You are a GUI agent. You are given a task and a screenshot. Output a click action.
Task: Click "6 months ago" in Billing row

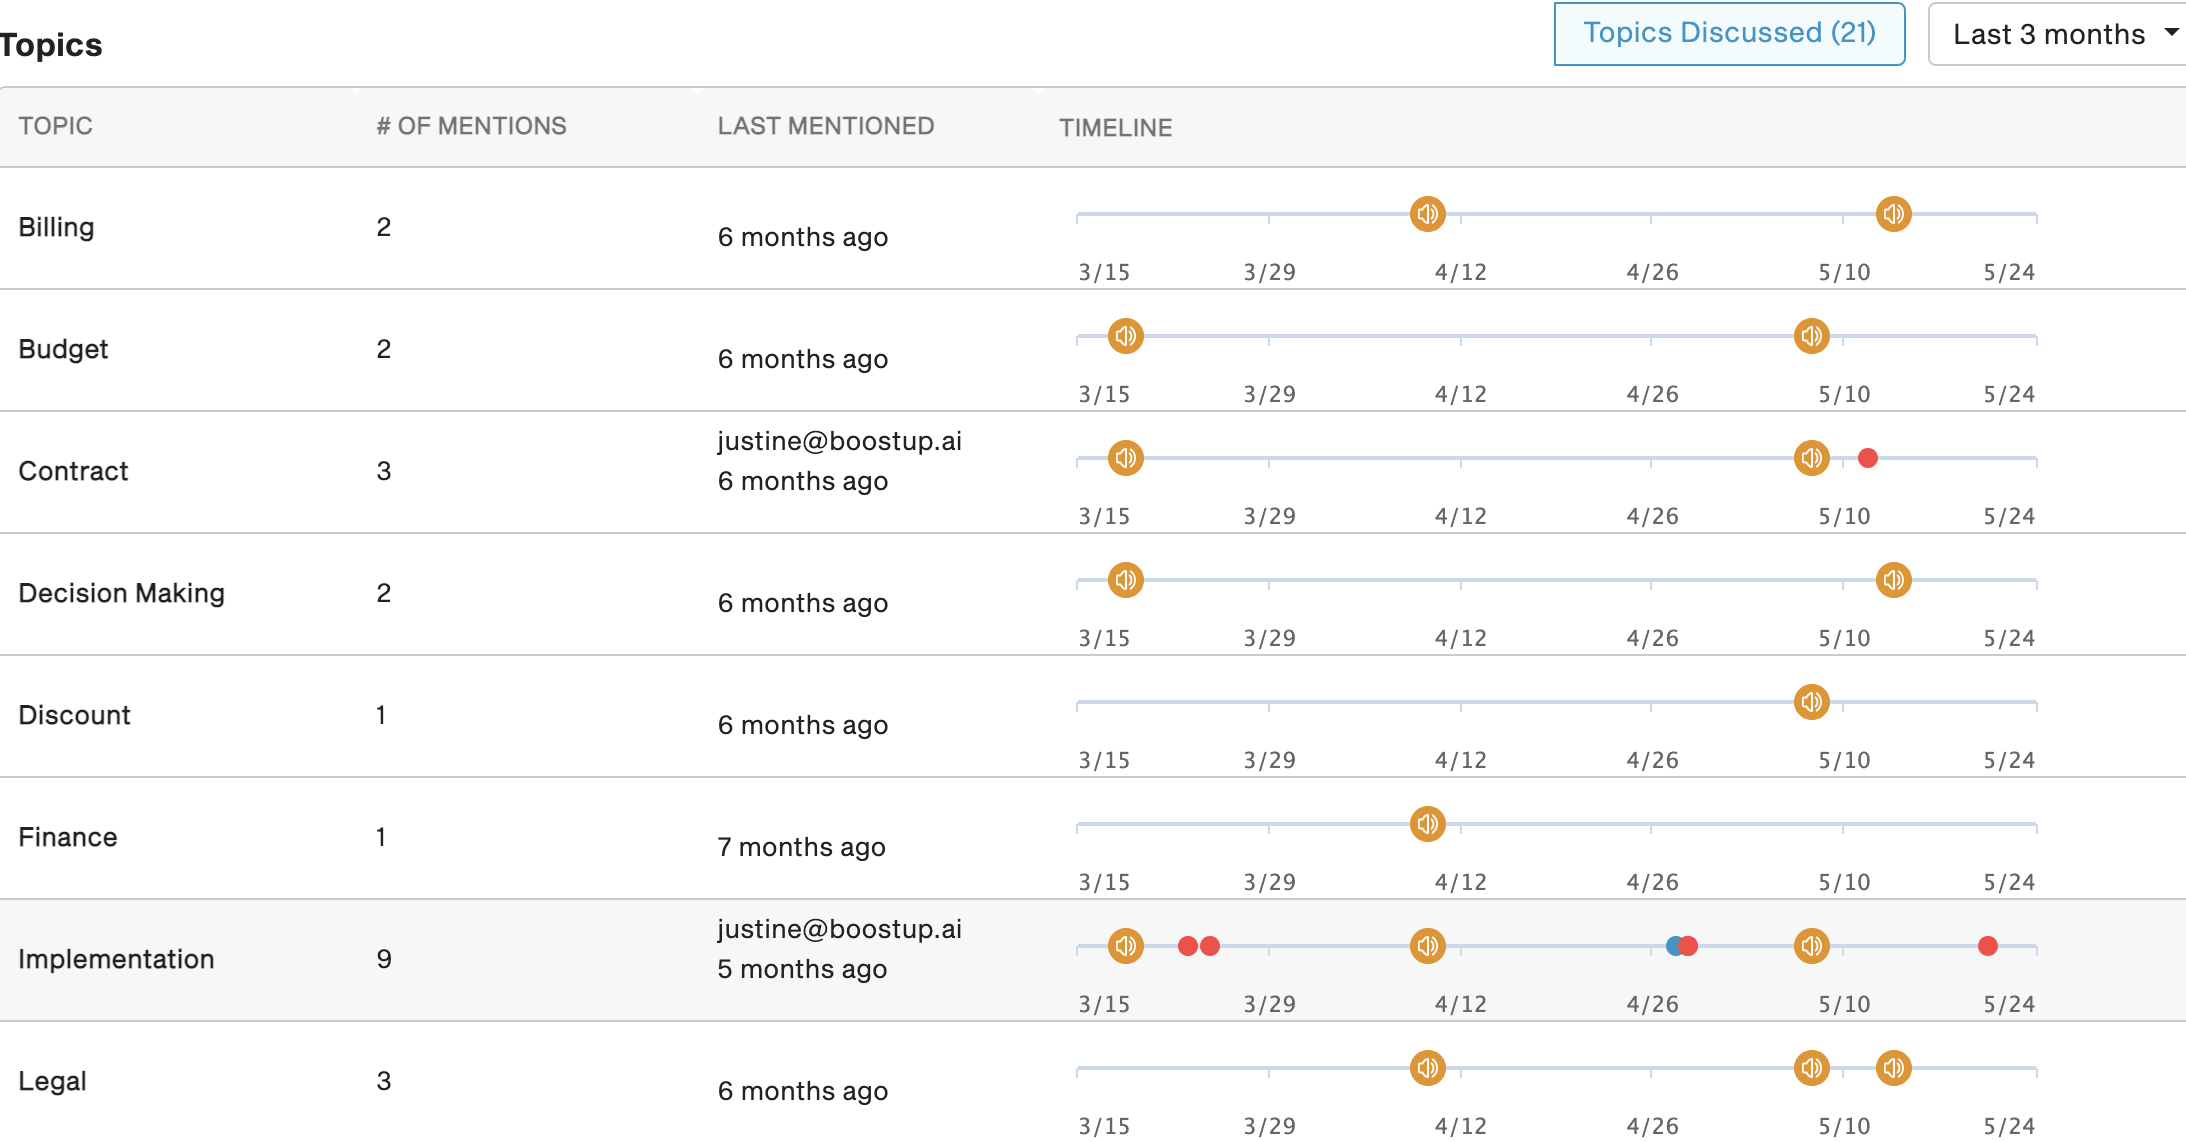point(802,237)
